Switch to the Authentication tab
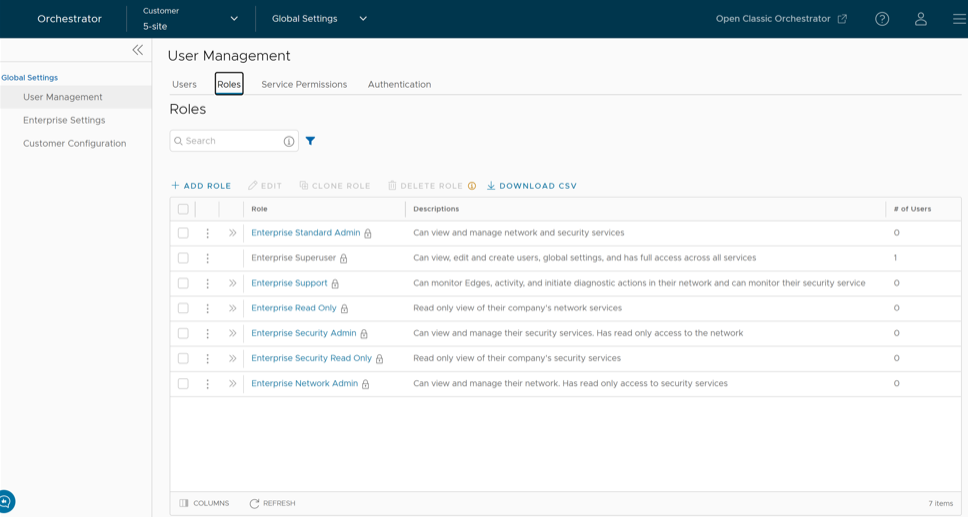972x517 pixels. pyautogui.click(x=399, y=84)
